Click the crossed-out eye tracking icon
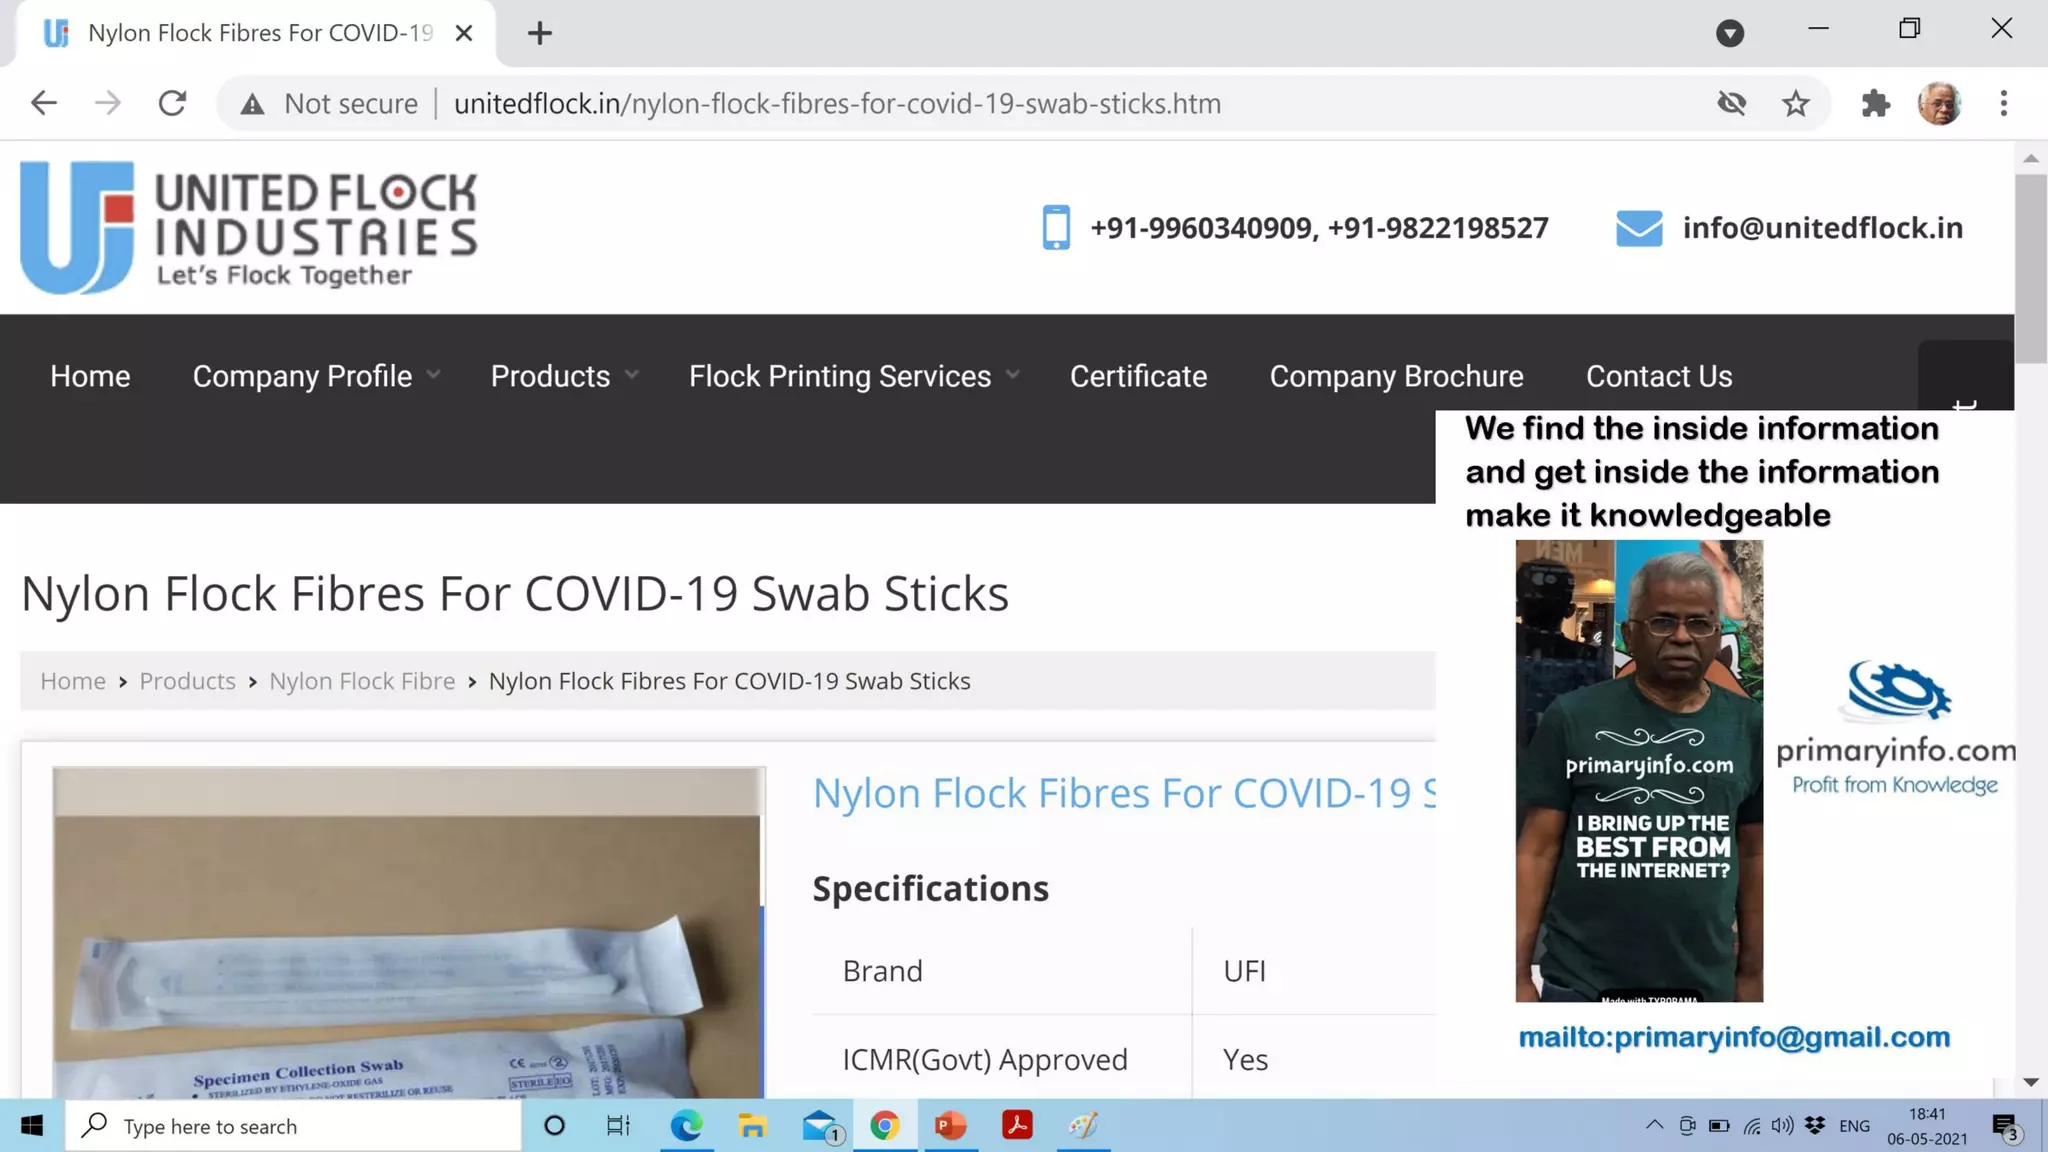The width and height of the screenshot is (2048, 1152). [1732, 103]
